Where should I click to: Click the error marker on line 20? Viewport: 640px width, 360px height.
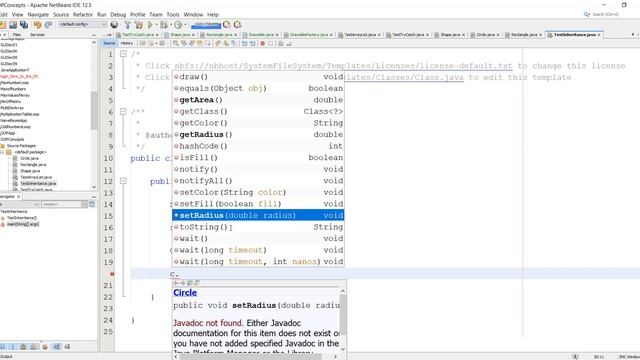click(x=112, y=273)
